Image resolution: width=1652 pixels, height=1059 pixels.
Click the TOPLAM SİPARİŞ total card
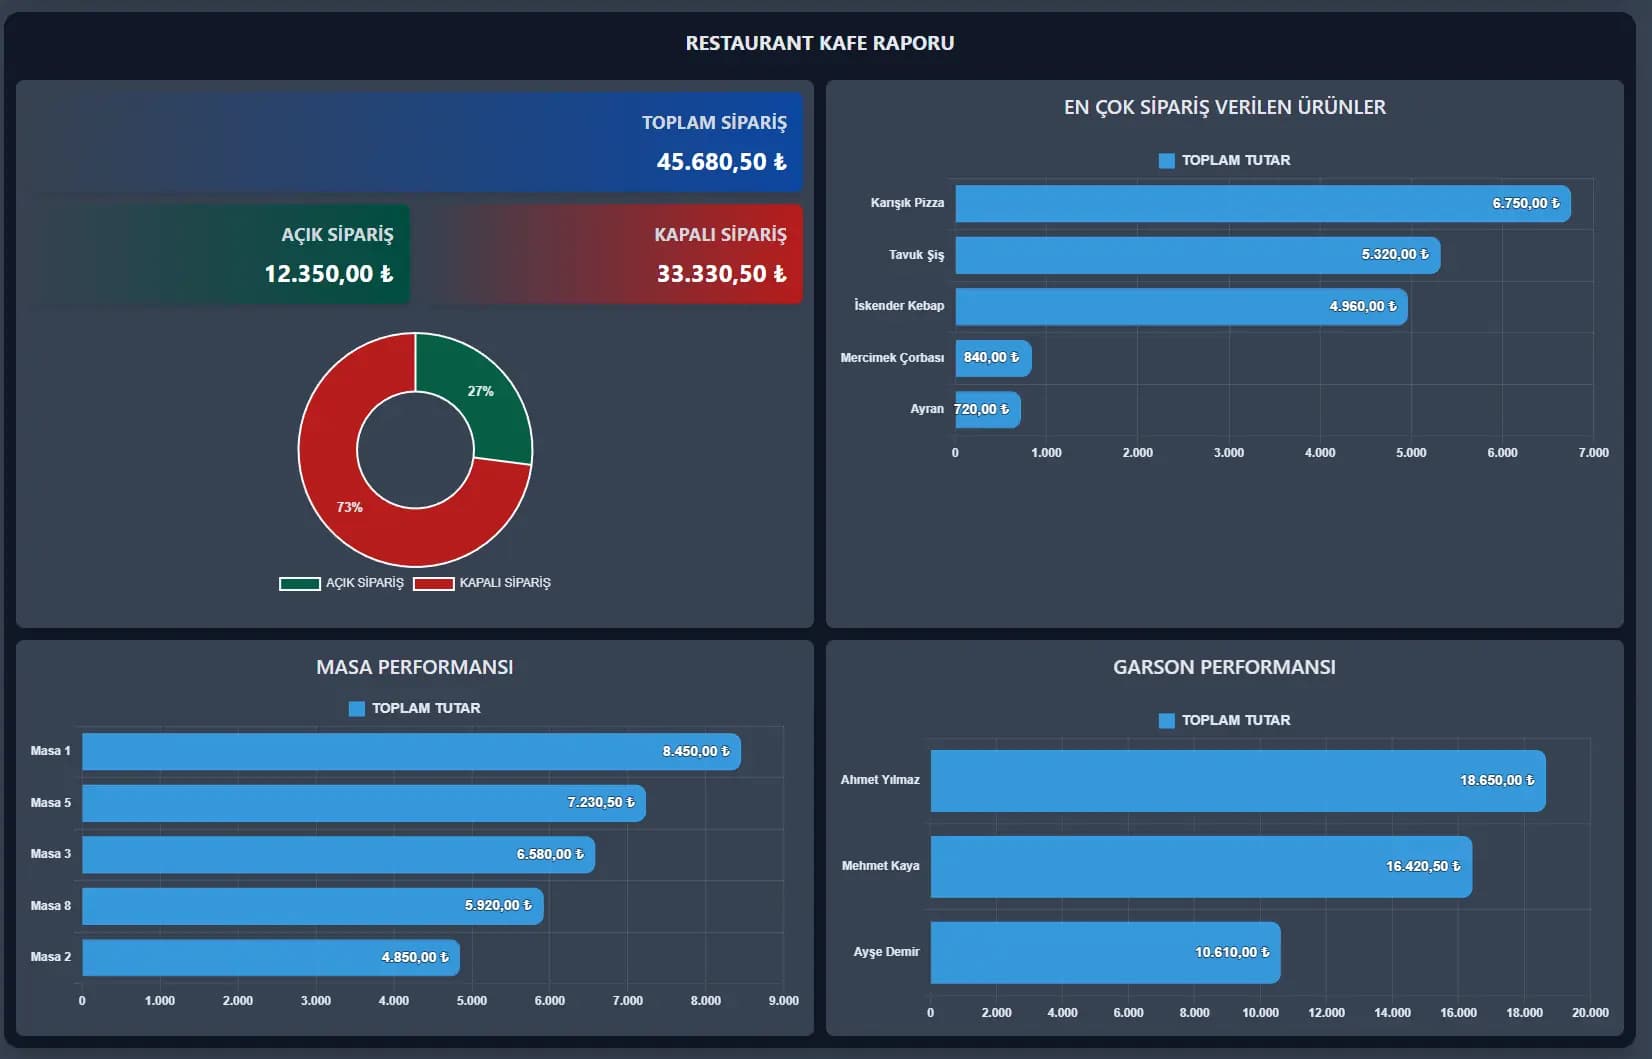[415, 142]
